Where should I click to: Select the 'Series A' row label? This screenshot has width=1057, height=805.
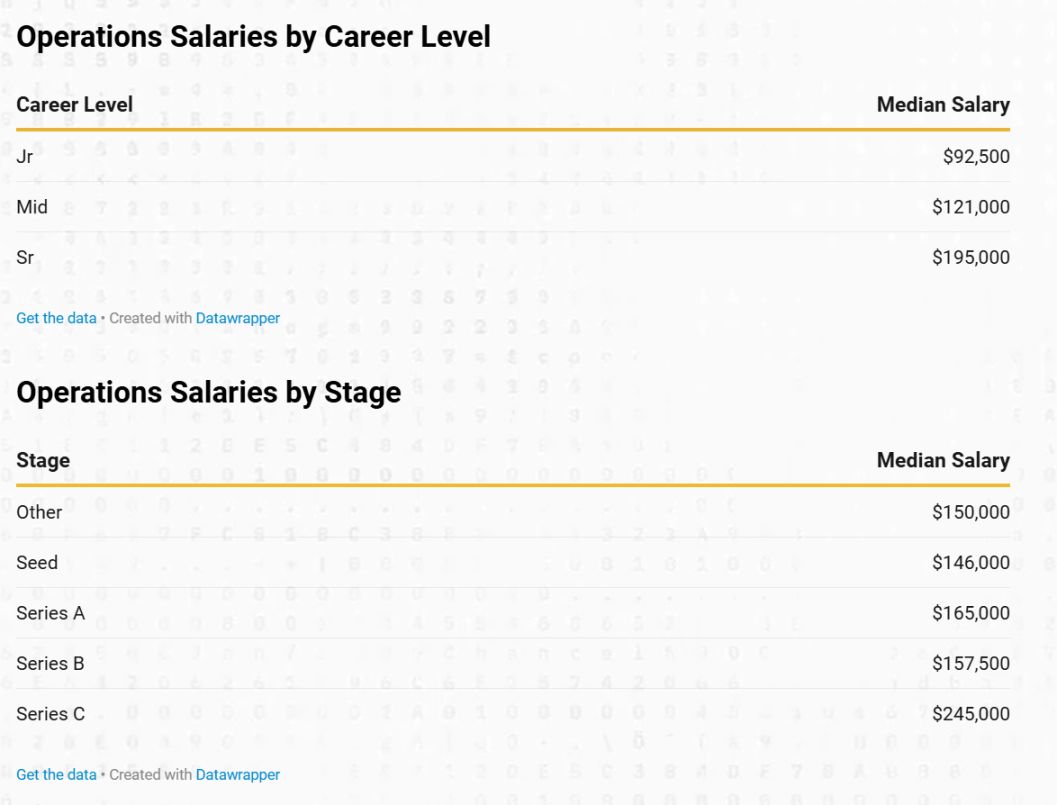click(x=50, y=613)
